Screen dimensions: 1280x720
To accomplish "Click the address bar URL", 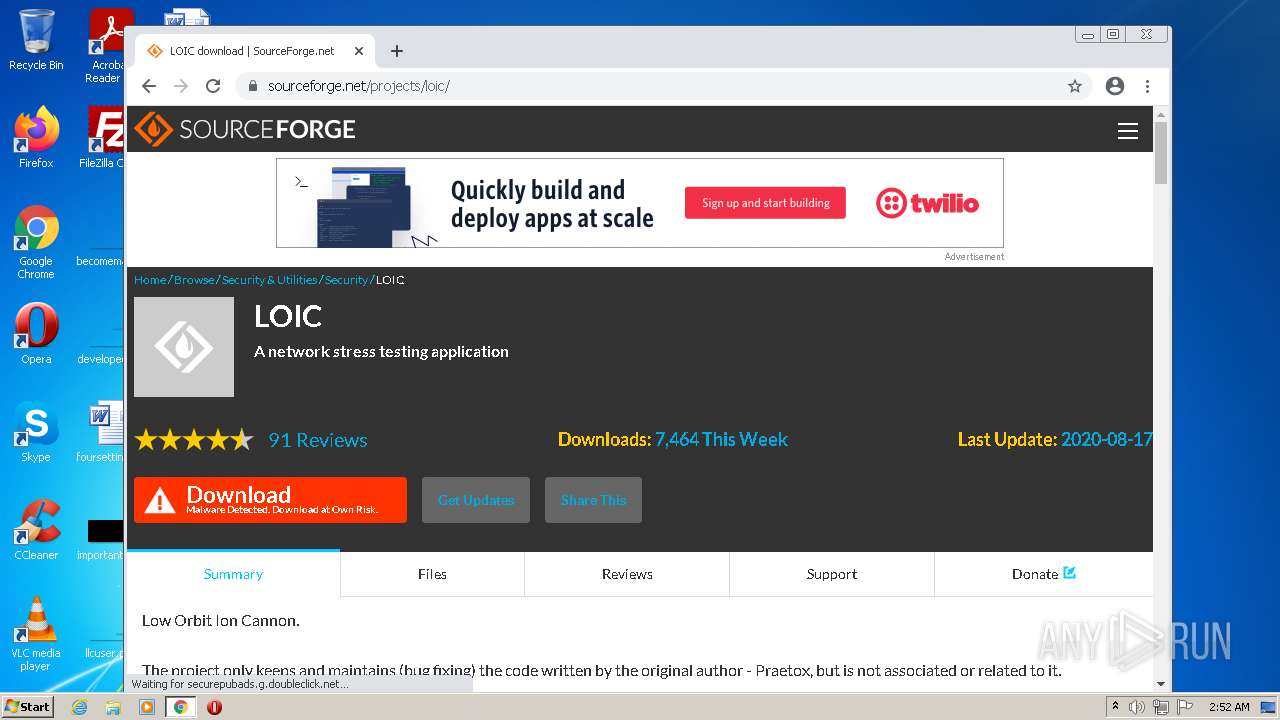I will pyautogui.click(x=359, y=86).
